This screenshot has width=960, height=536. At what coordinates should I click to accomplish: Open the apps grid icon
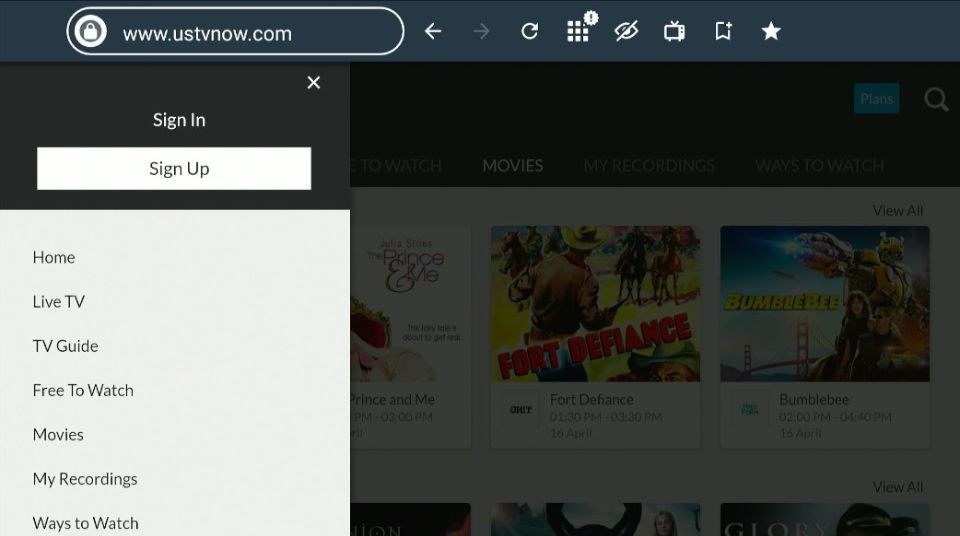tap(579, 29)
